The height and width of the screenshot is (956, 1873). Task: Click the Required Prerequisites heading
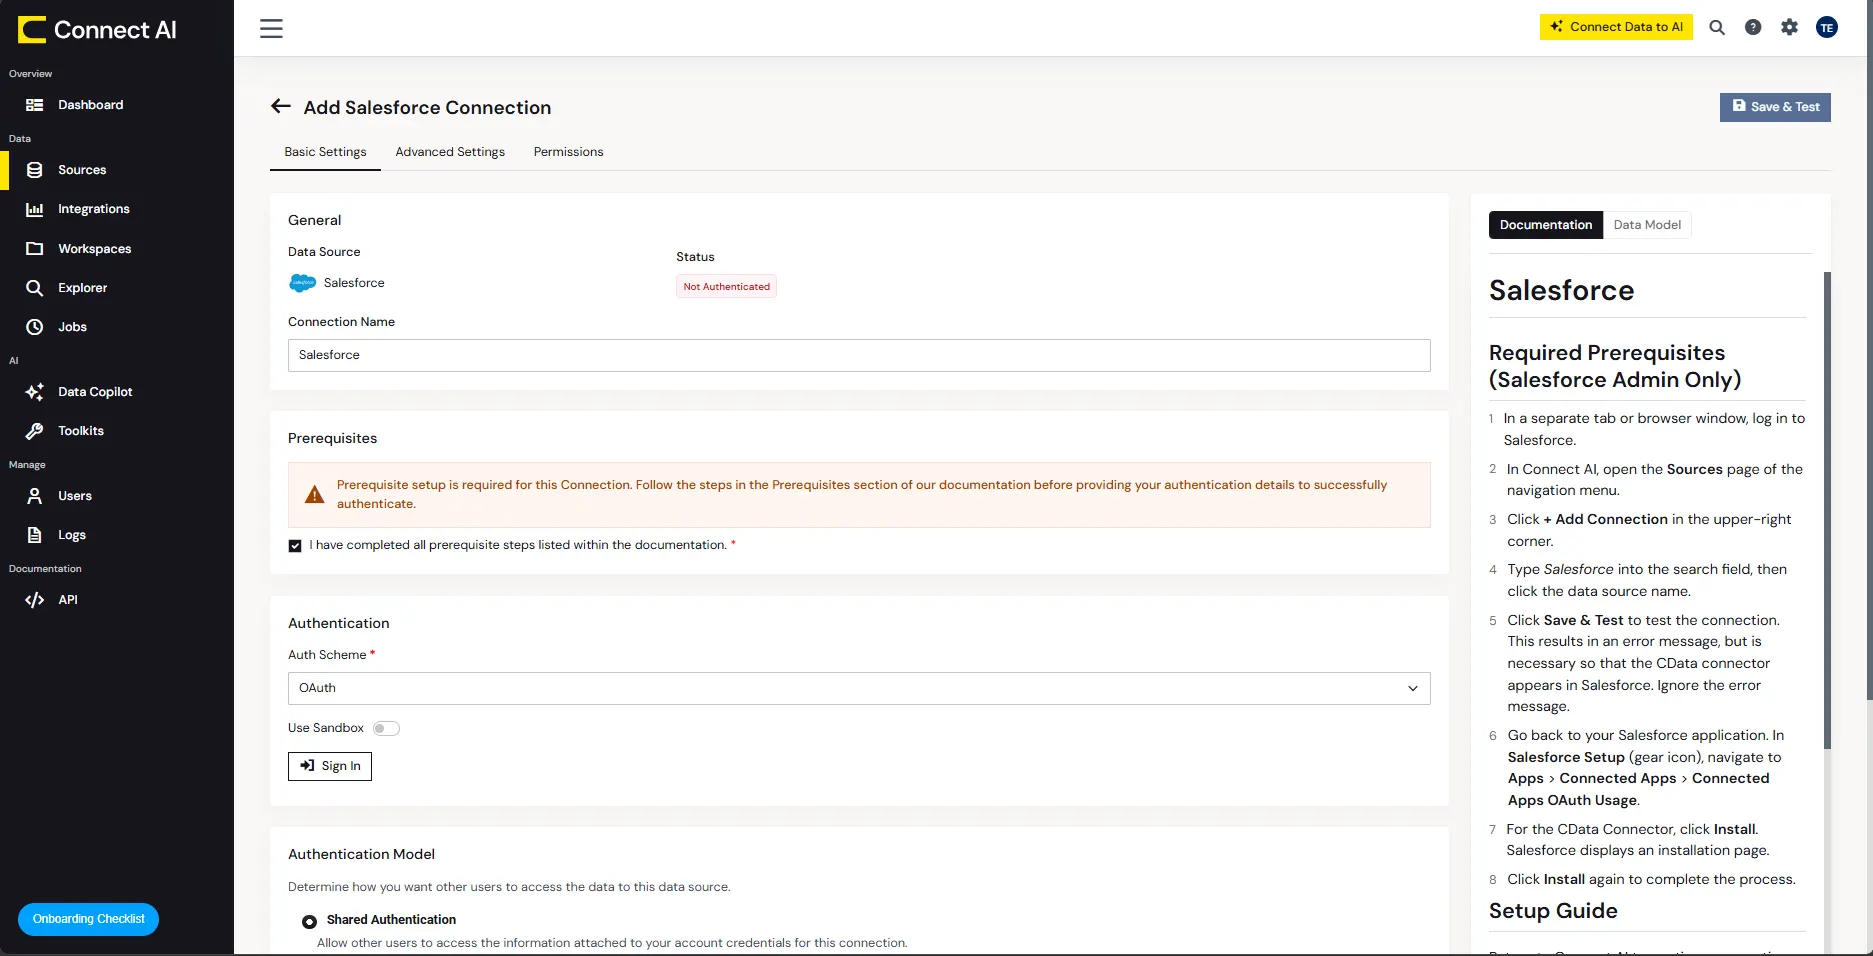pyautogui.click(x=1615, y=366)
